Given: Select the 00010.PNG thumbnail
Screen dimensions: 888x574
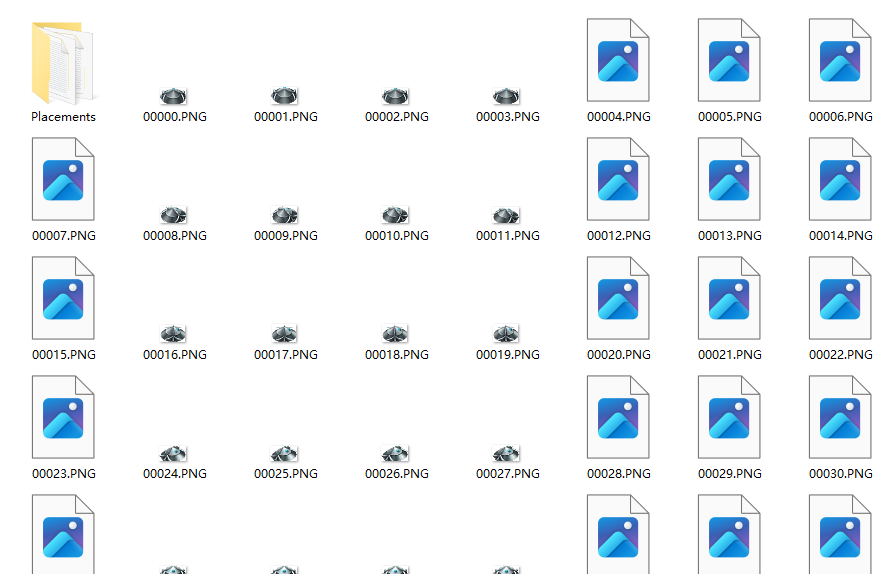Looking at the screenshot, I should (396, 215).
